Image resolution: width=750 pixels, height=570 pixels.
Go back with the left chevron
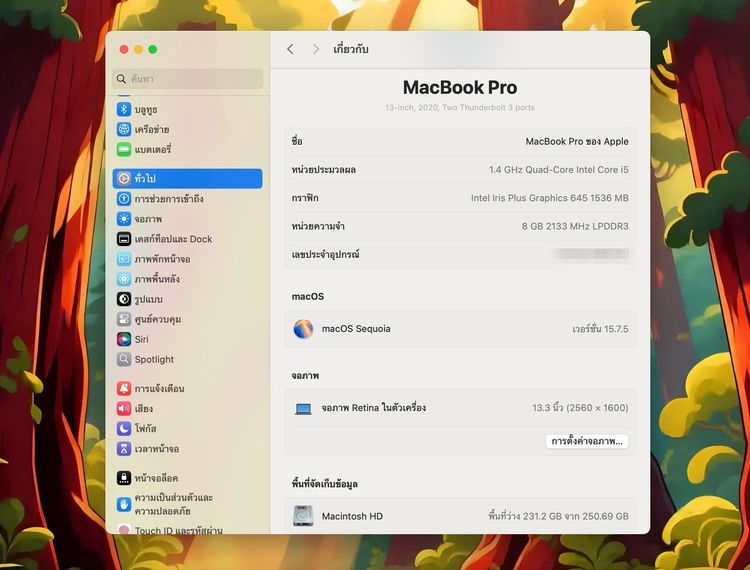click(x=290, y=49)
